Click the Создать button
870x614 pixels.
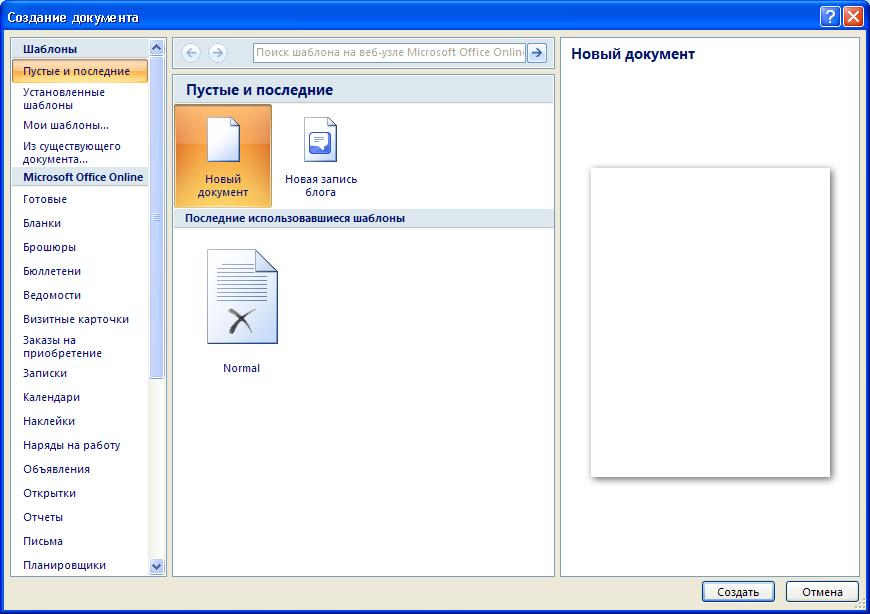pos(738,592)
